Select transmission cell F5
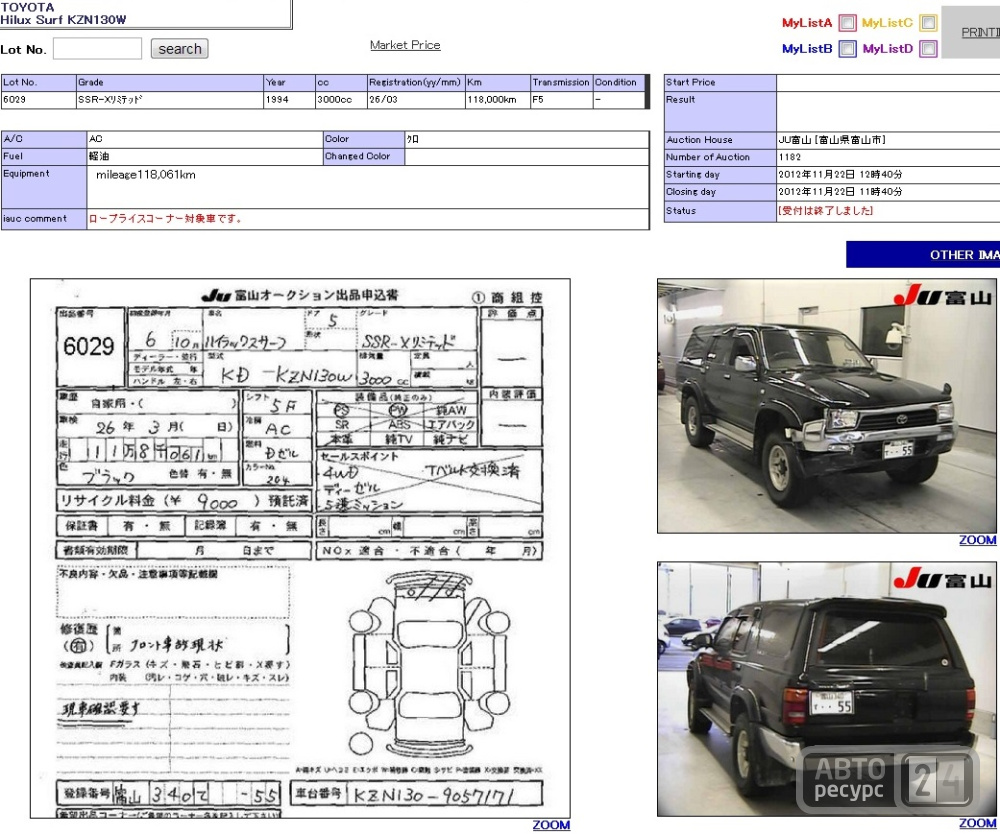Viewport: 1000px width, 834px height. [x=562, y=99]
